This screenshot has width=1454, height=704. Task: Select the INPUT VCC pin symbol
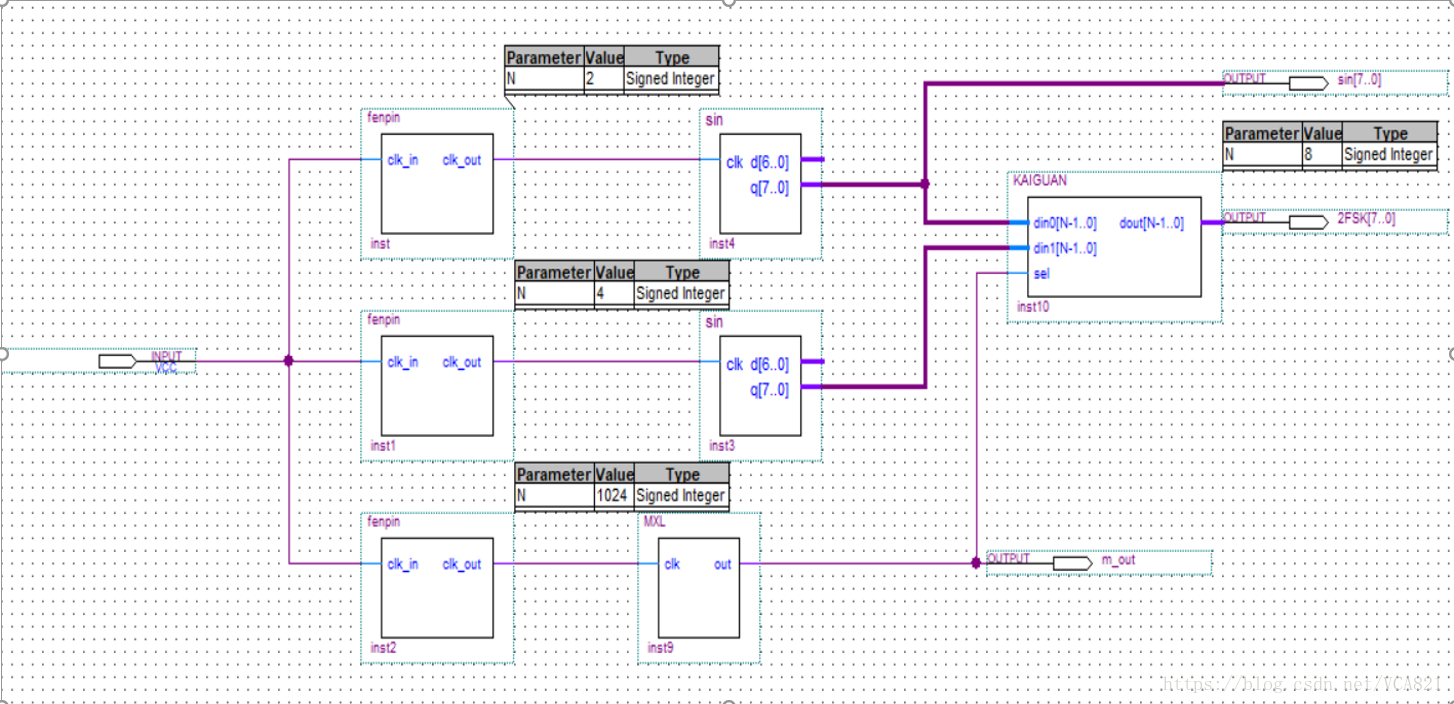point(118,361)
